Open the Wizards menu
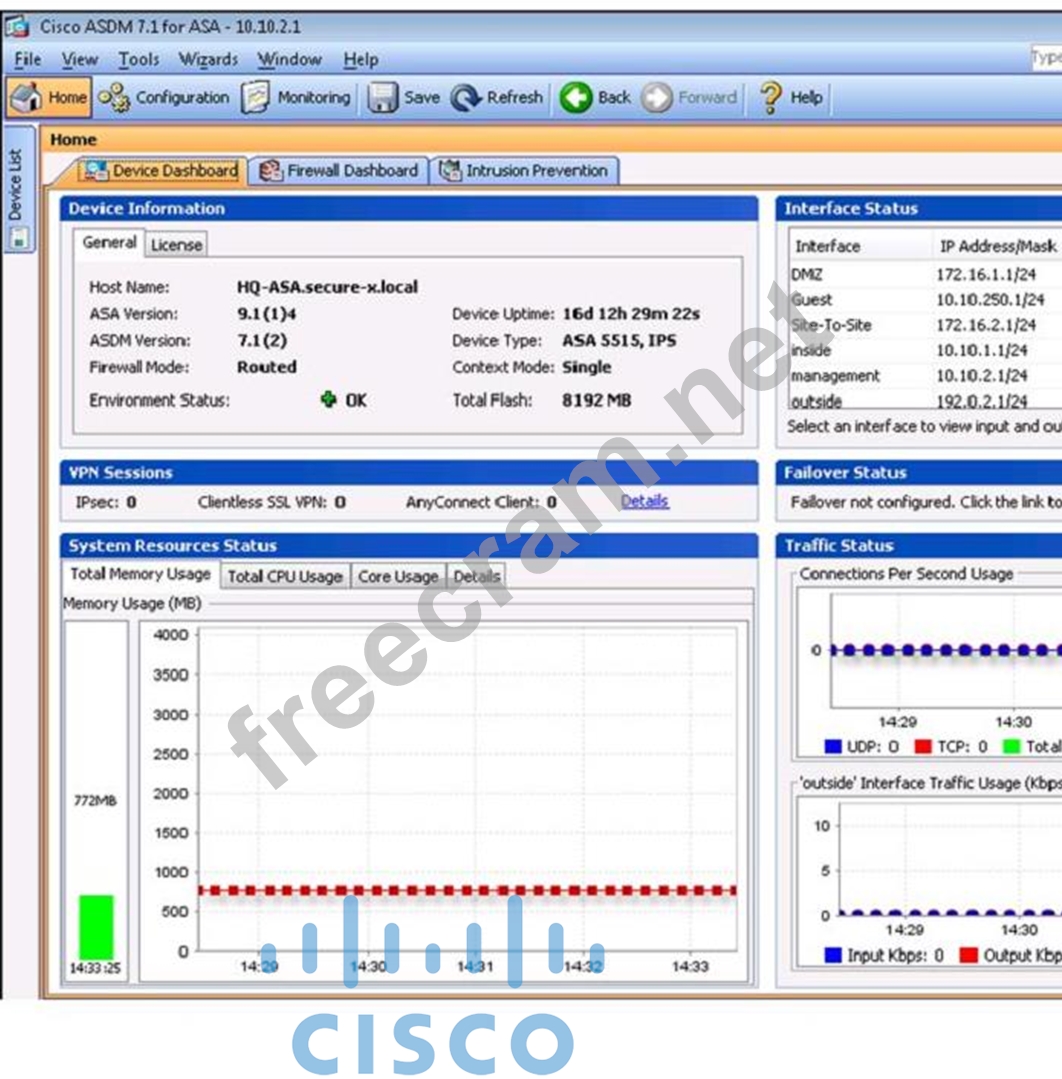1062x1079 pixels. (x=208, y=60)
